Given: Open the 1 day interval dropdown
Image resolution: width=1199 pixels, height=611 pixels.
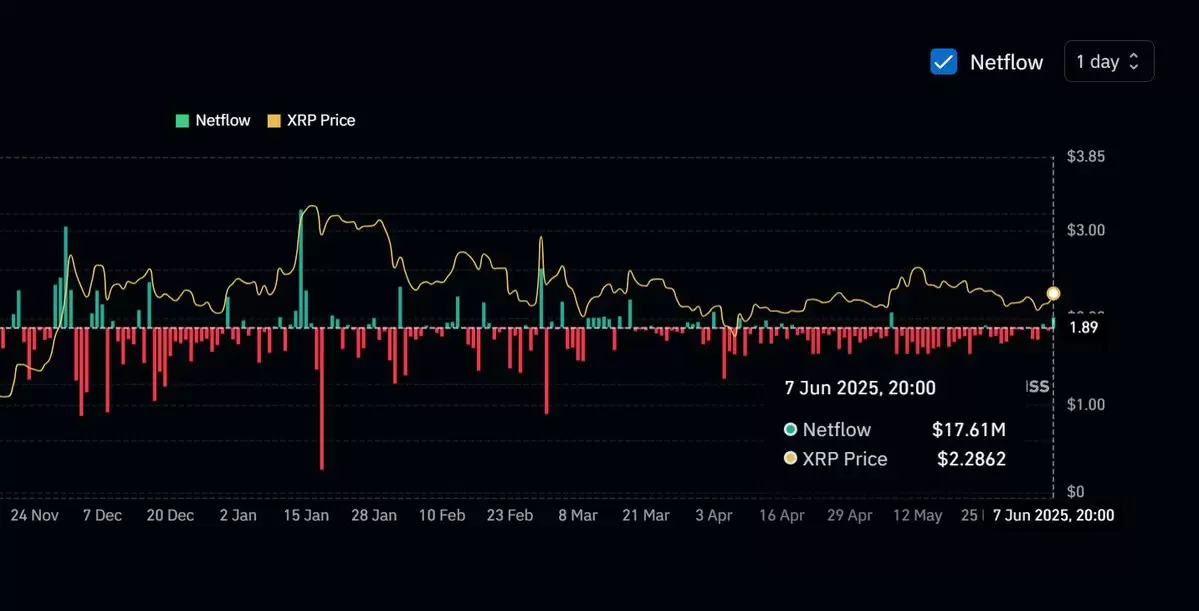Looking at the screenshot, I should [x=1109, y=61].
